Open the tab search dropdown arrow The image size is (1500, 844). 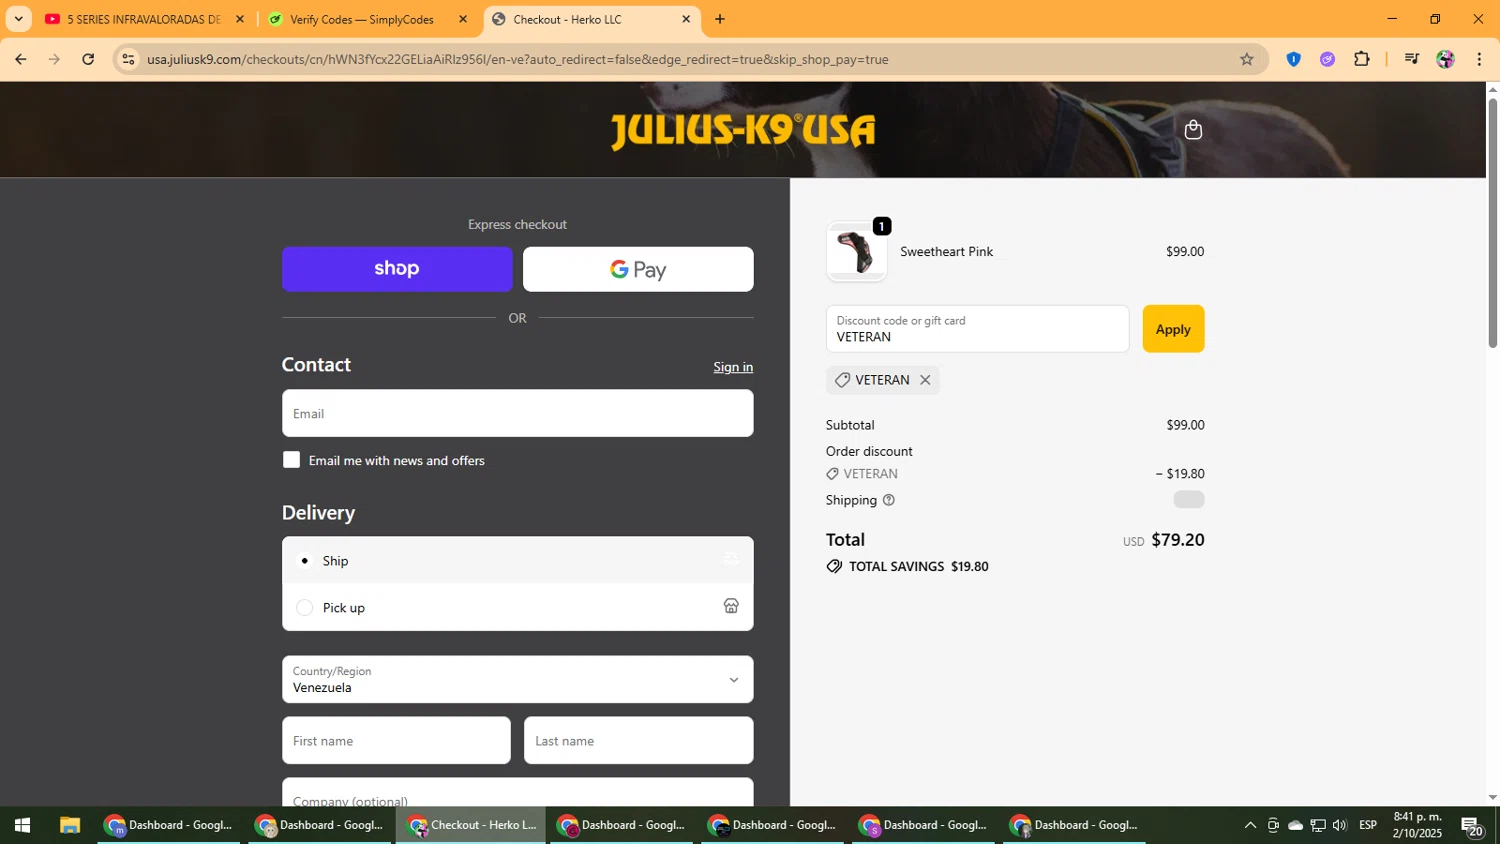[18, 19]
